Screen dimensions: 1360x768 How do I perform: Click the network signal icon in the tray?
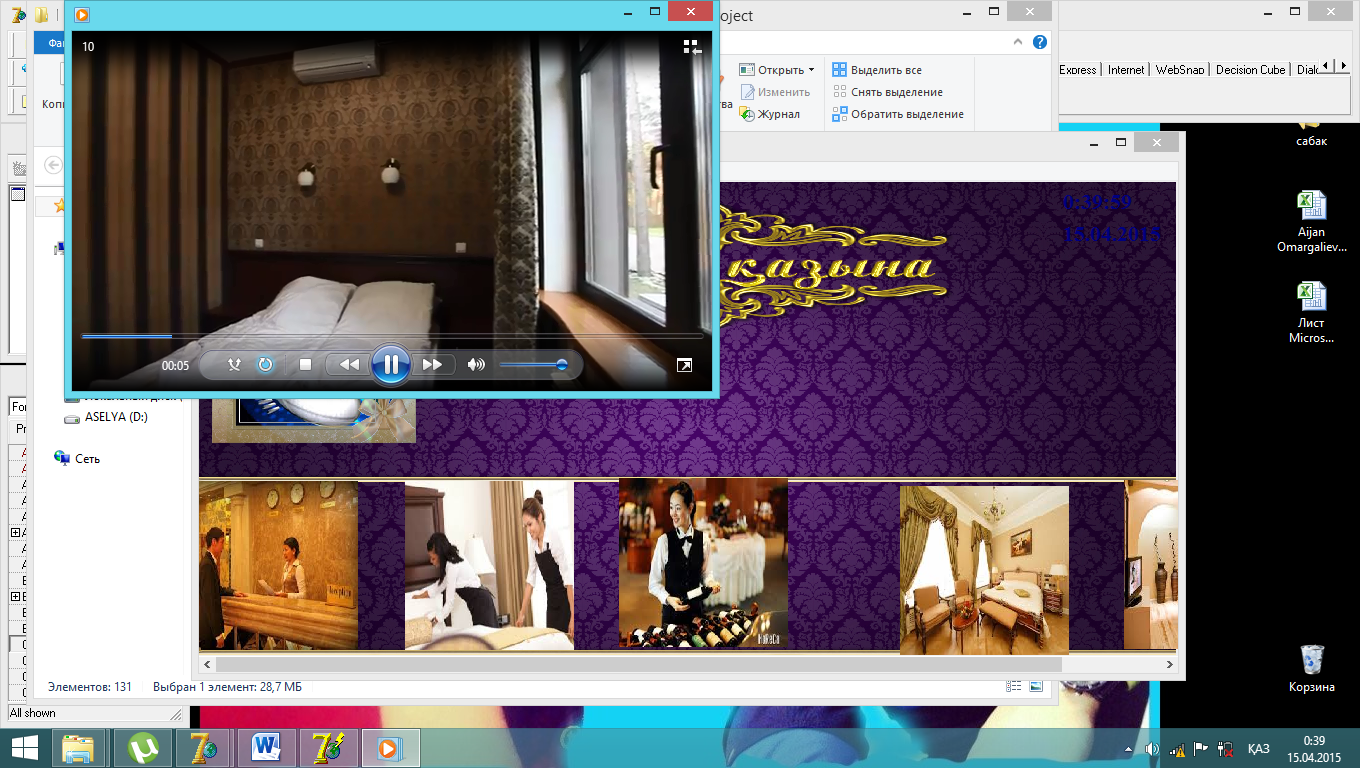pyautogui.click(x=1178, y=749)
